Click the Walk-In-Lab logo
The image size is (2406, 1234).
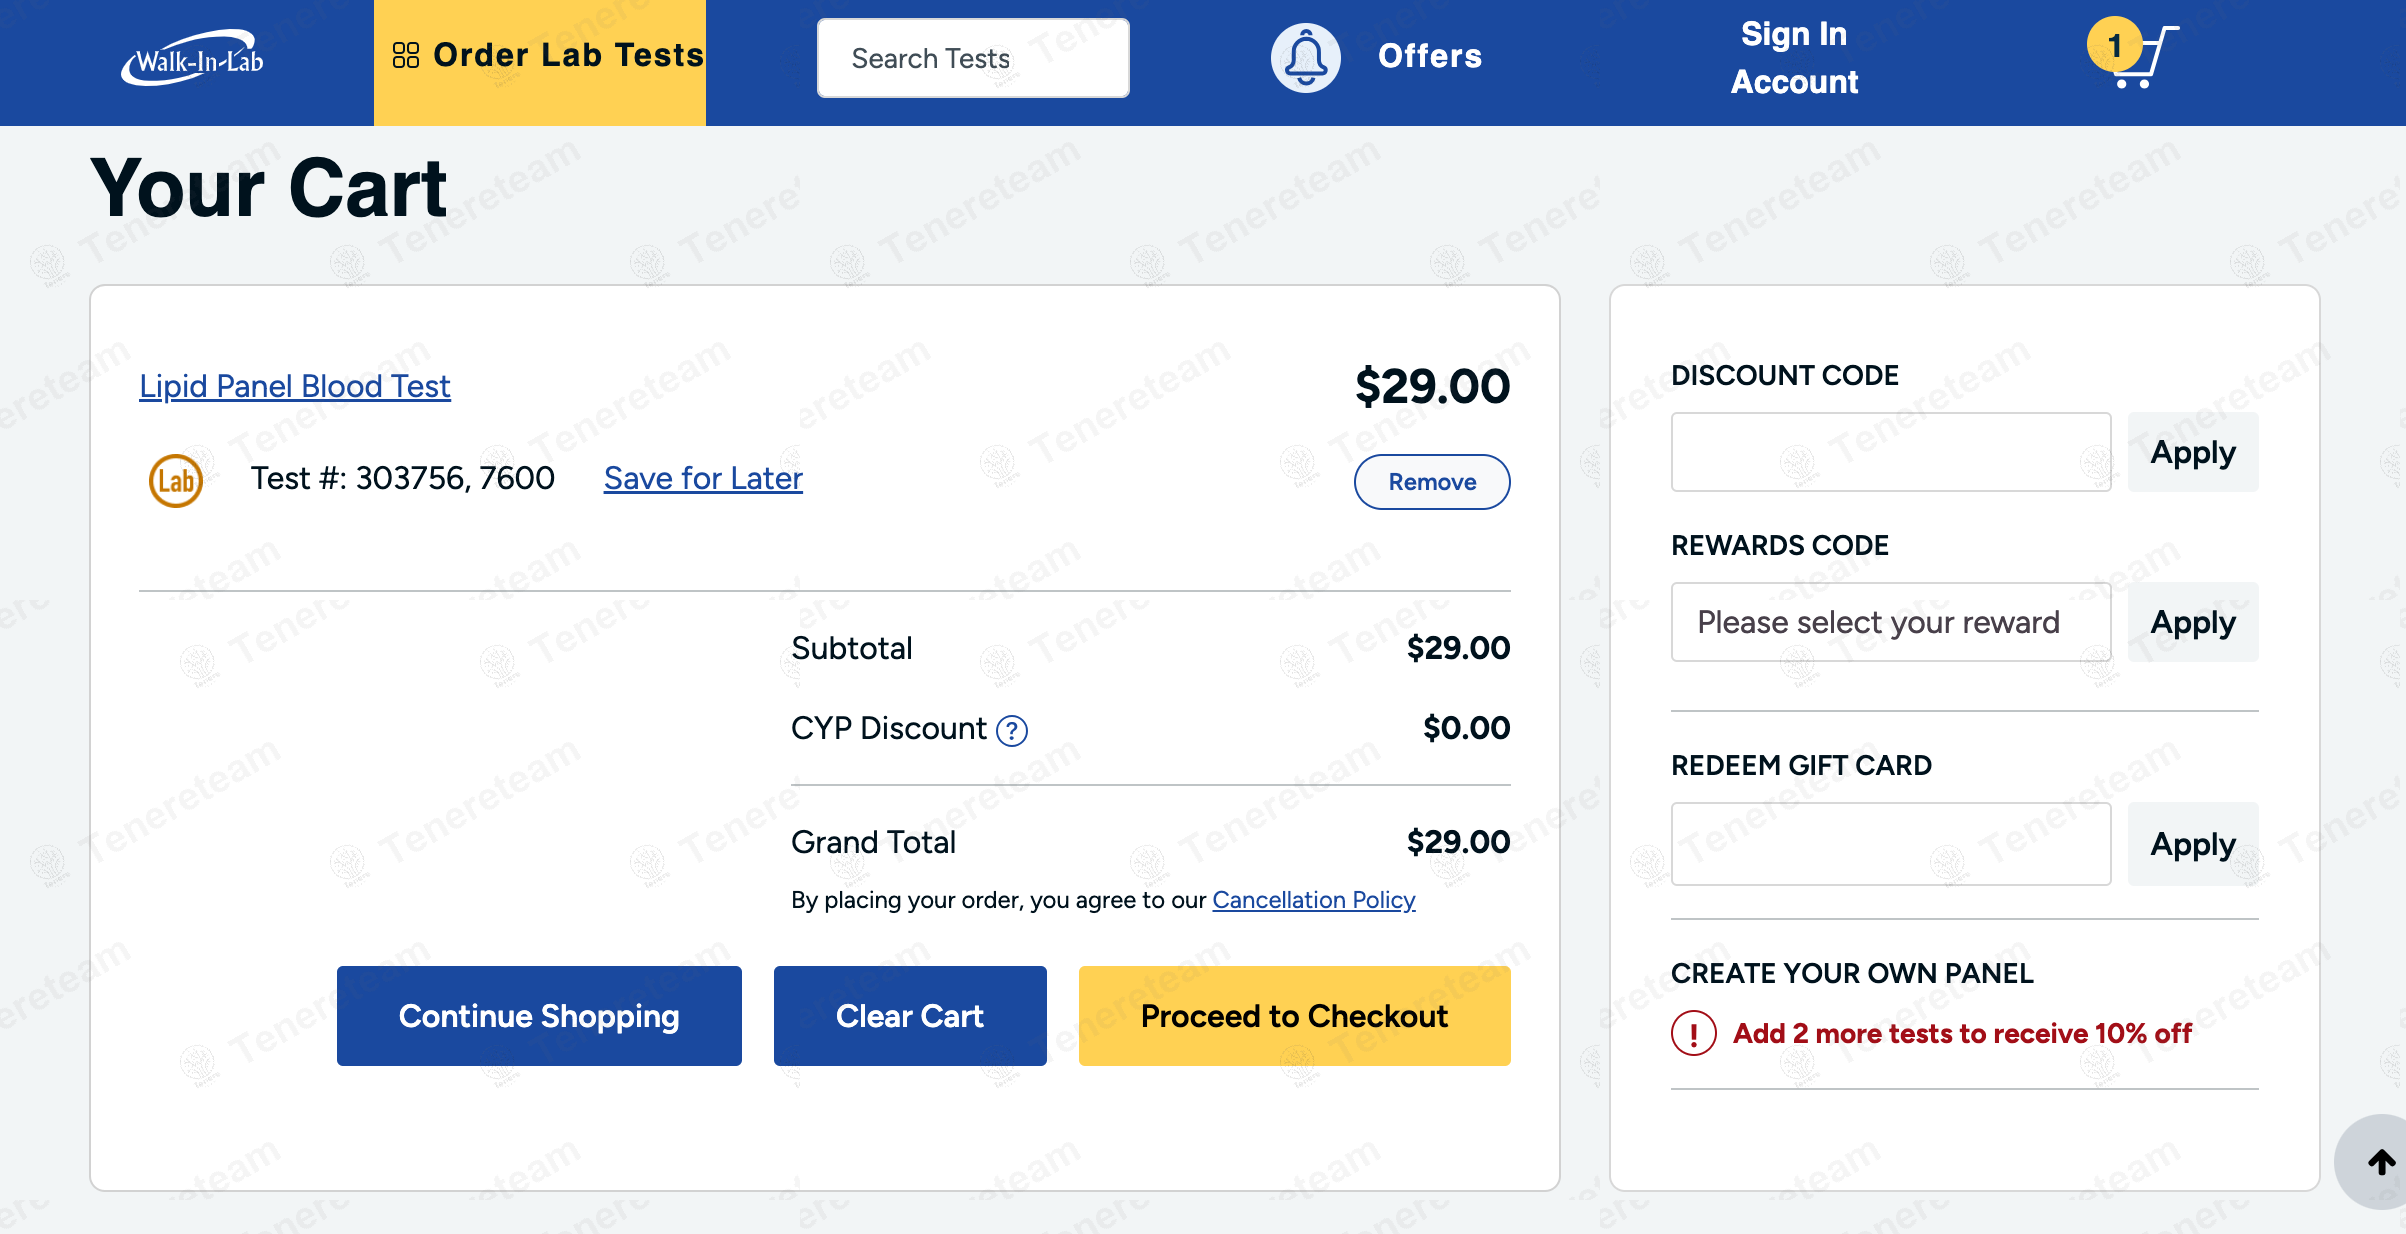(192, 59)
